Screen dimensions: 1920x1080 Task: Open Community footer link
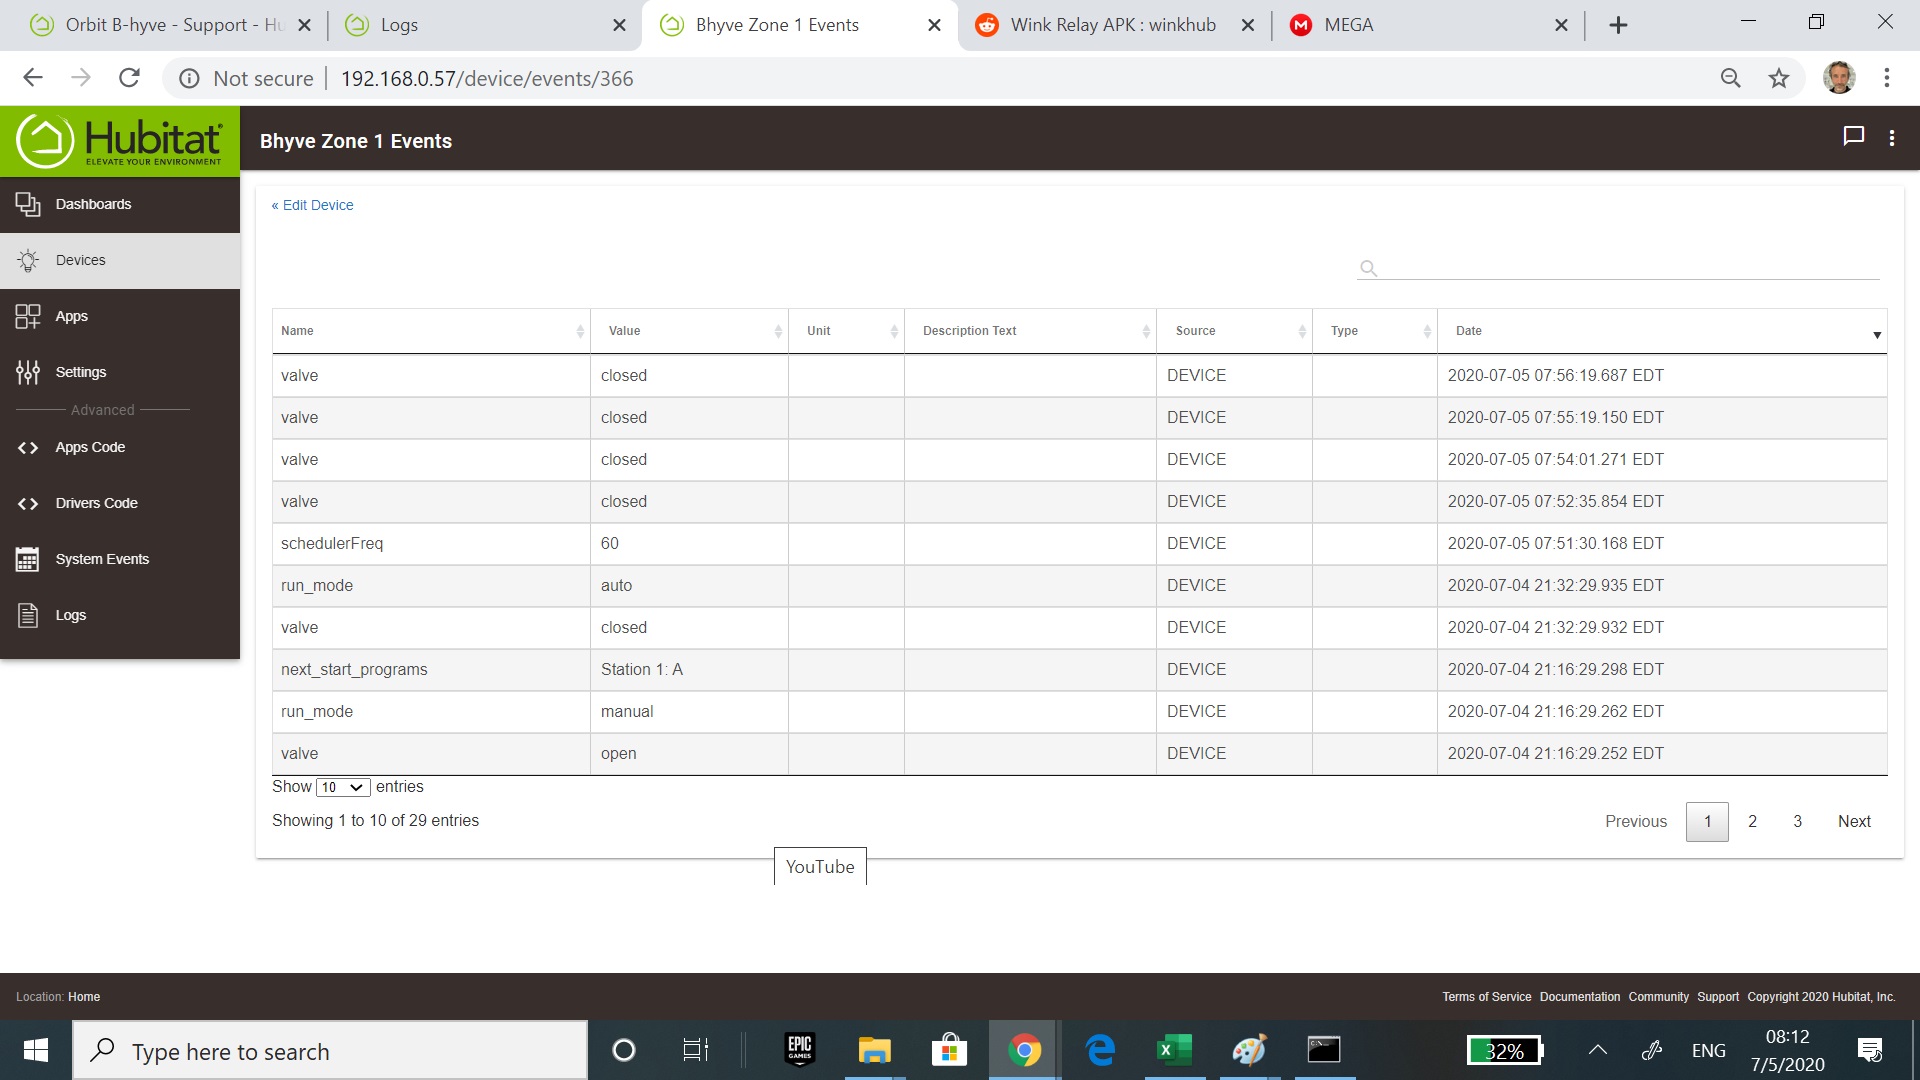click(1658, 997)
